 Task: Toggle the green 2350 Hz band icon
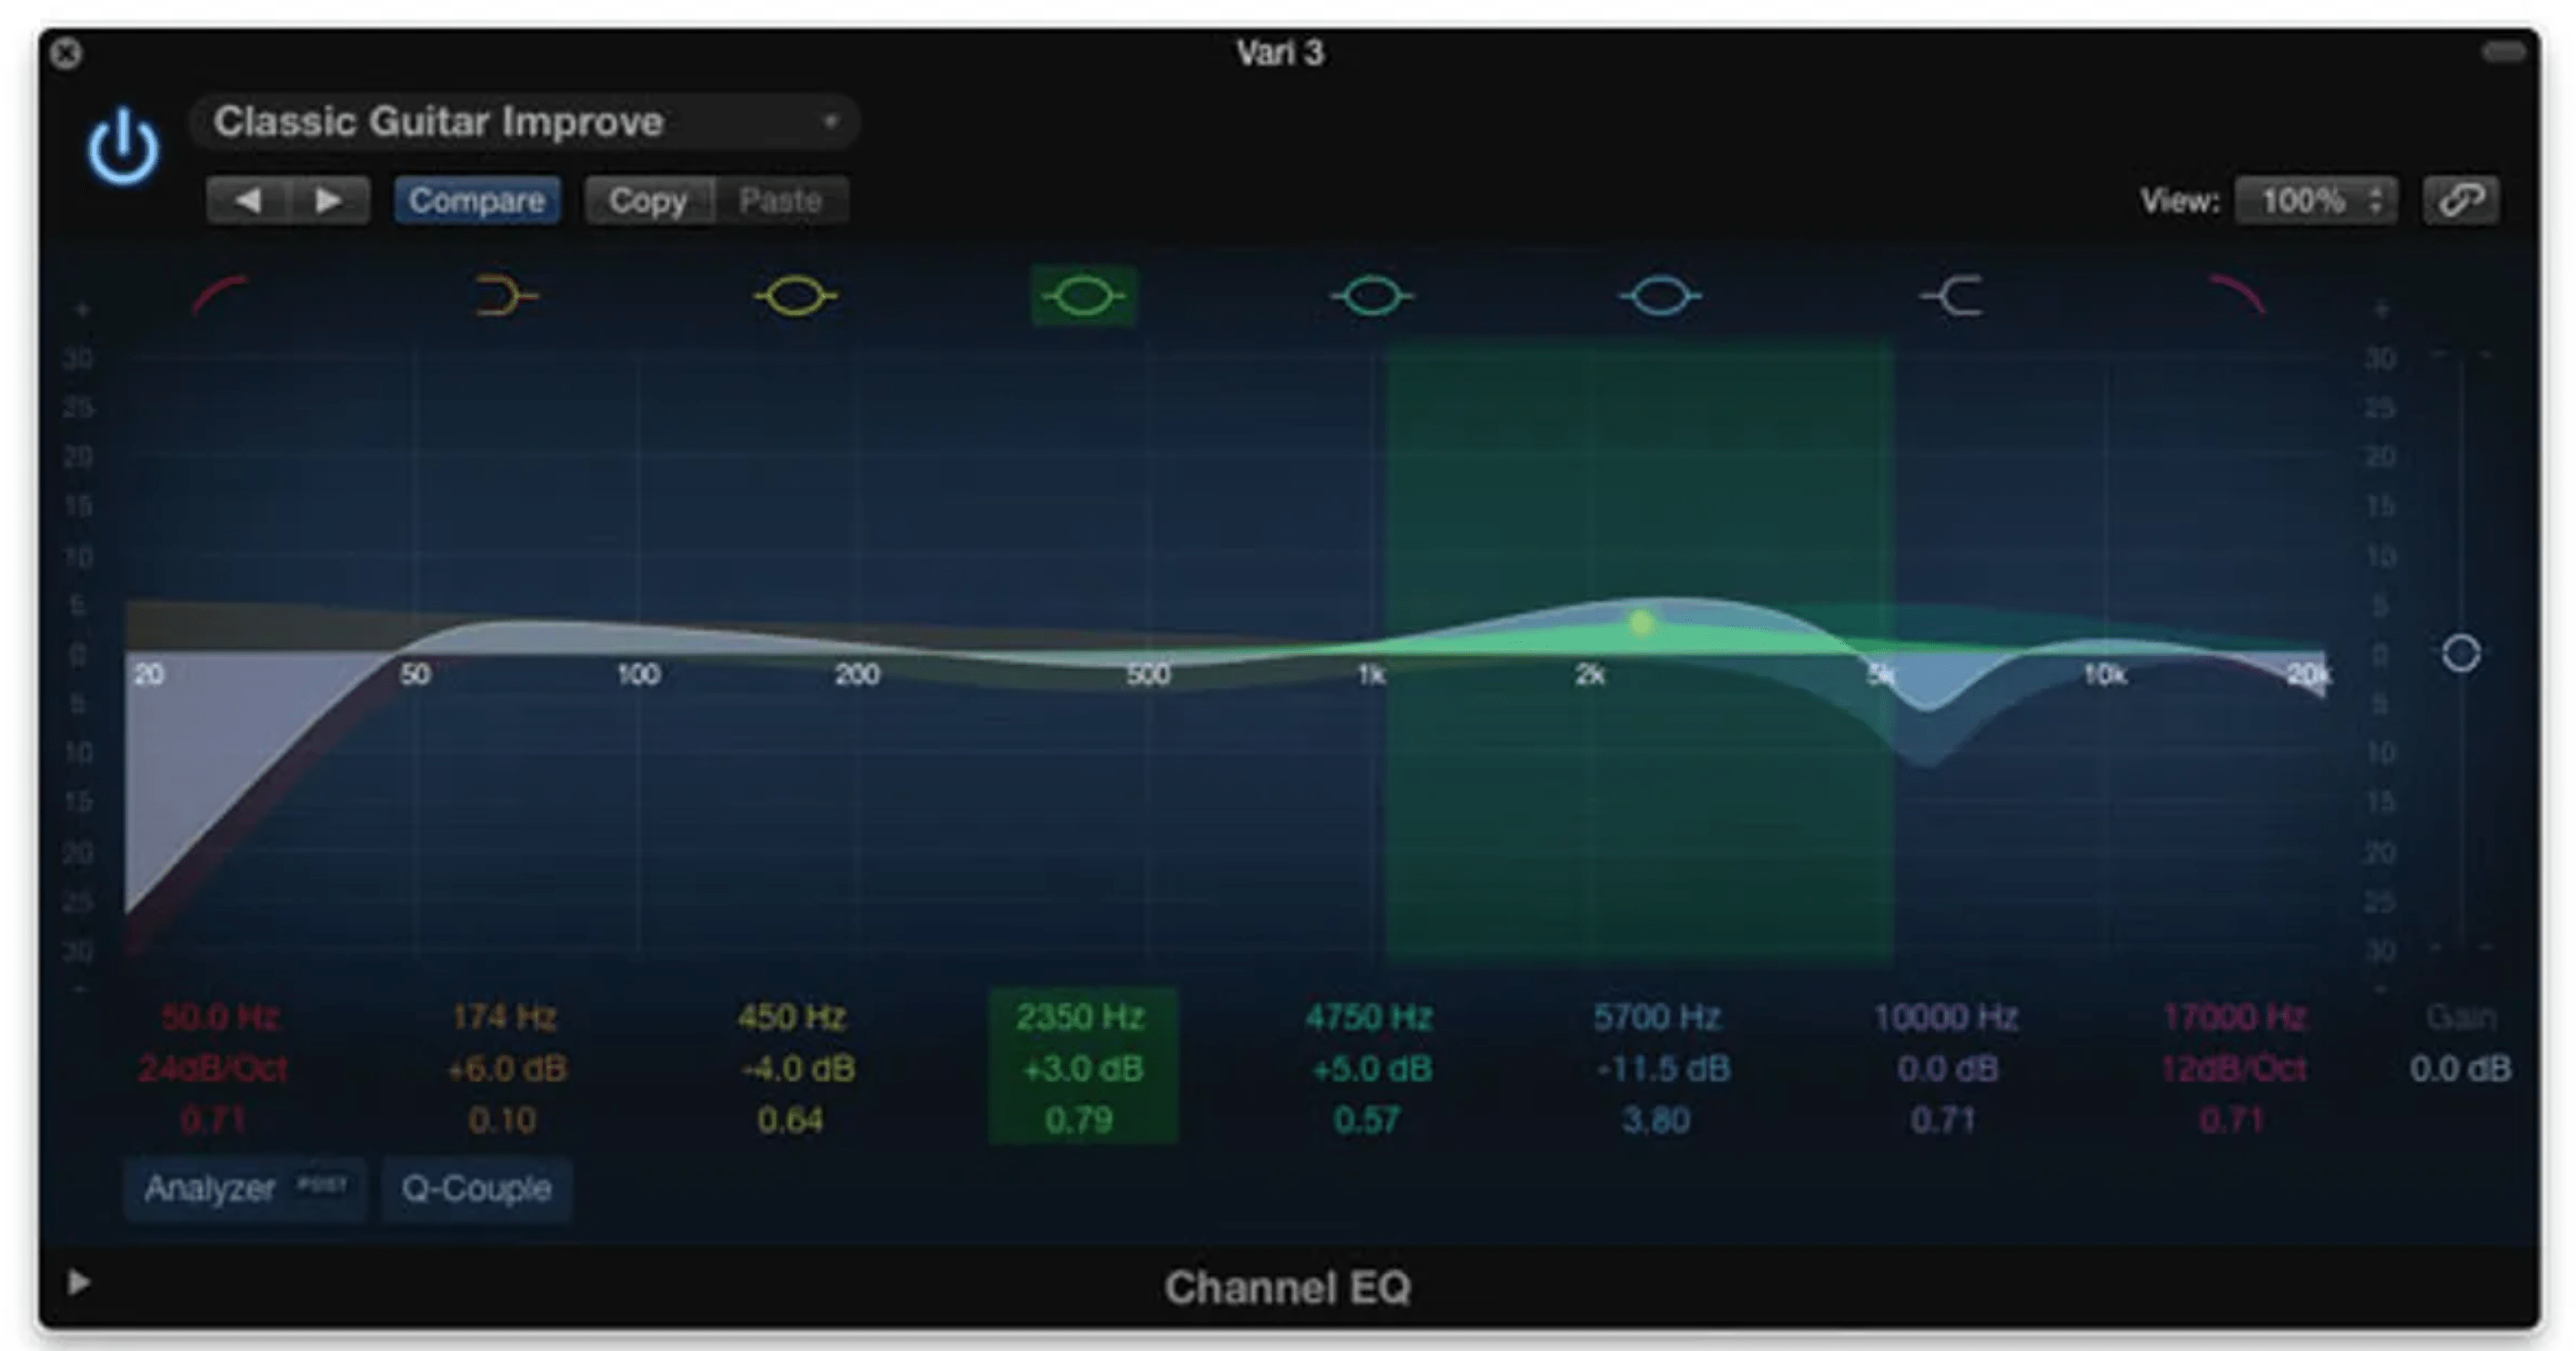point(1083,296)
